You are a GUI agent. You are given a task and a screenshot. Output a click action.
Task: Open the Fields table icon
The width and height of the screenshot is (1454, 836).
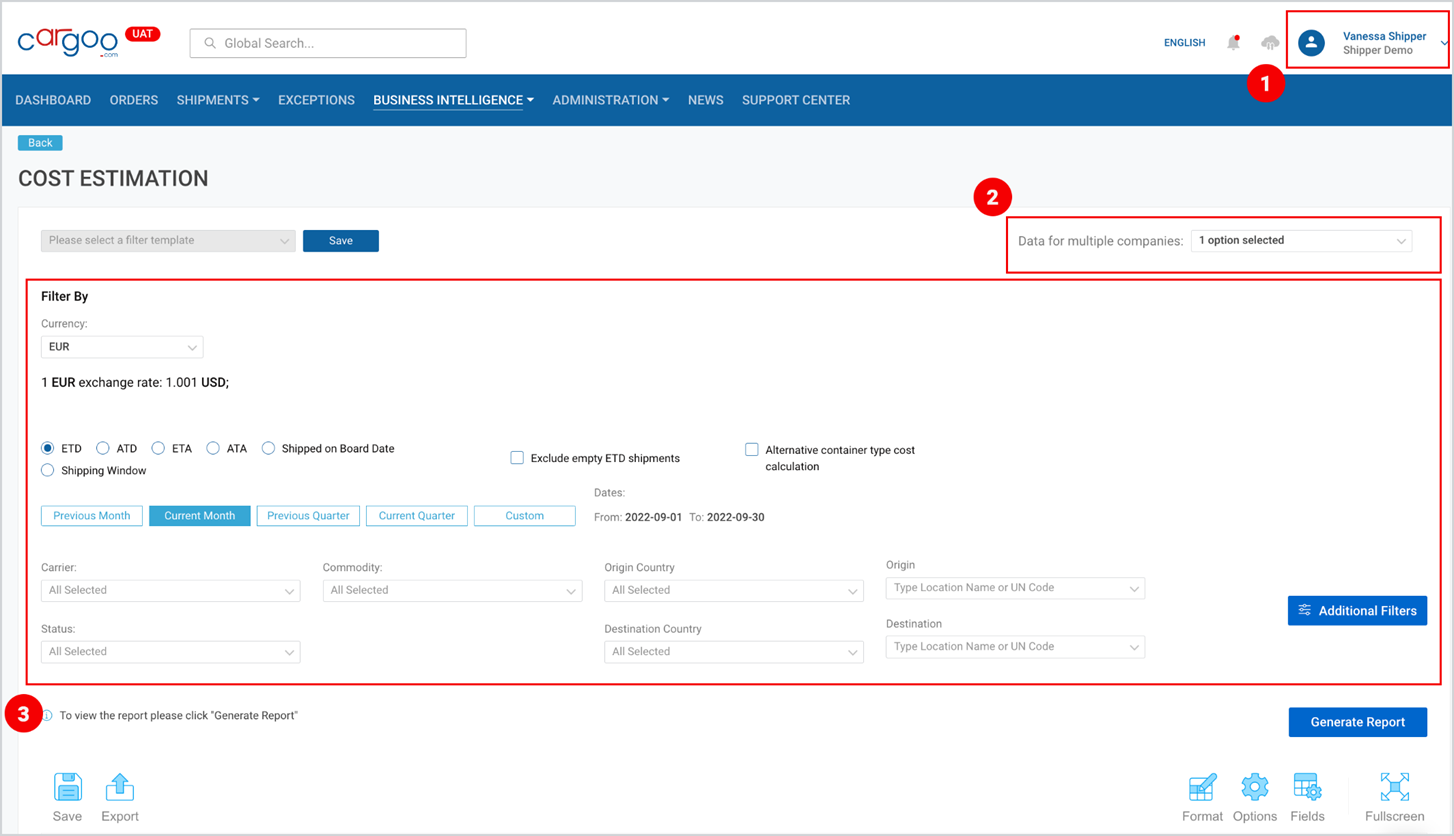pos(1307,787)
